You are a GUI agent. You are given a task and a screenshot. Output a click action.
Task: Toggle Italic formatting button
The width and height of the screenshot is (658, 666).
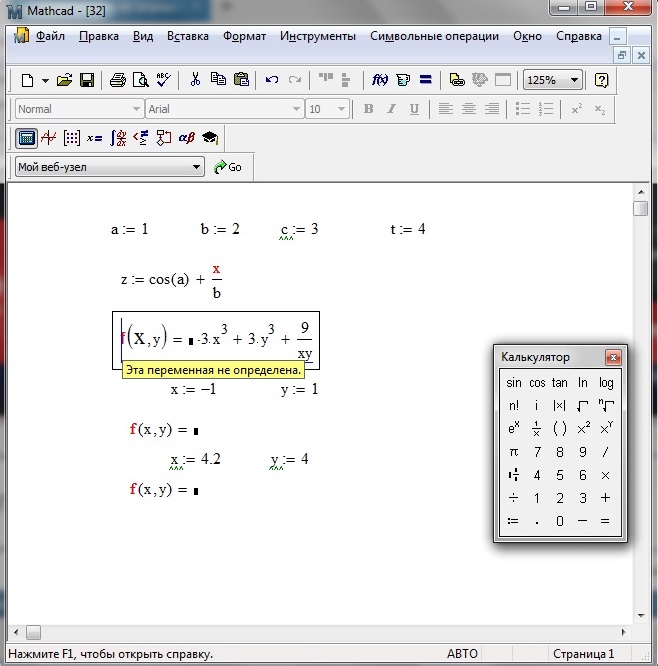click(x=391, y=109)
